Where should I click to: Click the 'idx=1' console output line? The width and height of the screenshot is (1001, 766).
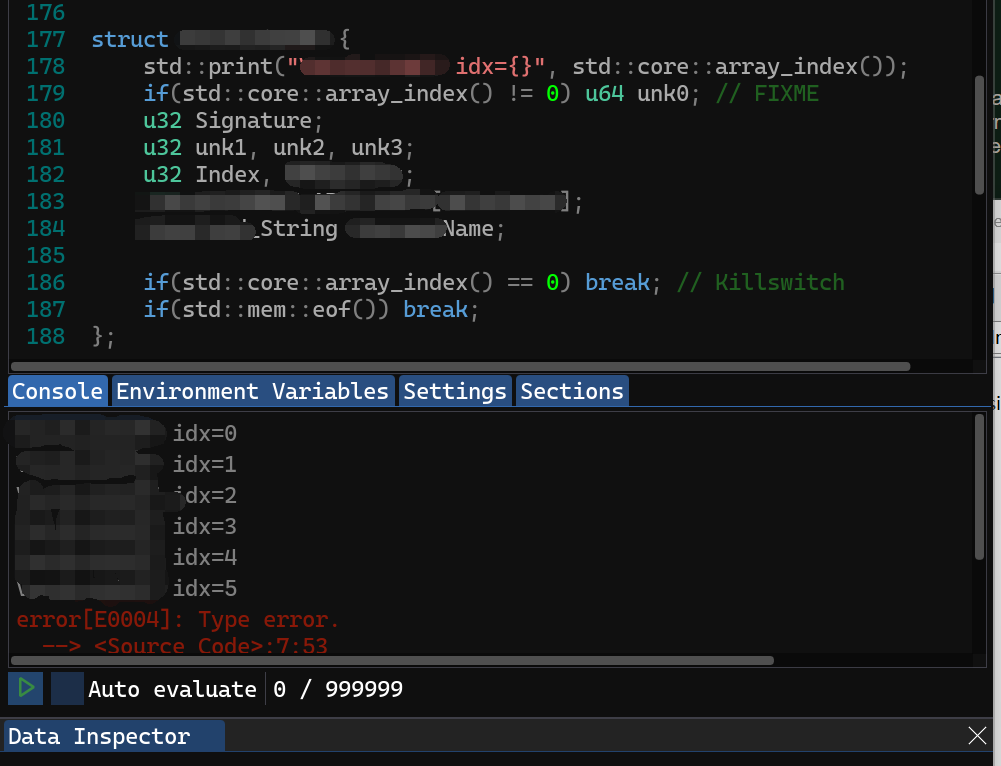[x=205, y=464]
